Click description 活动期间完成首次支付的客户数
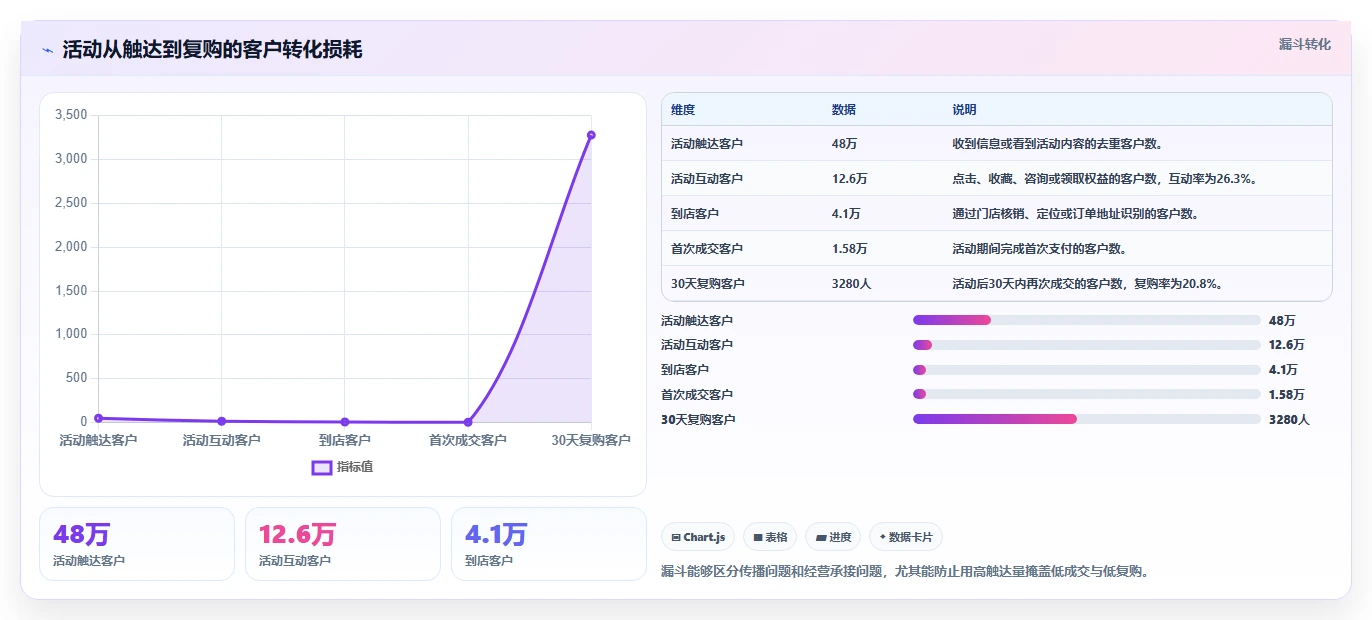1372x620 pixels. click(x=1040, y=249)
